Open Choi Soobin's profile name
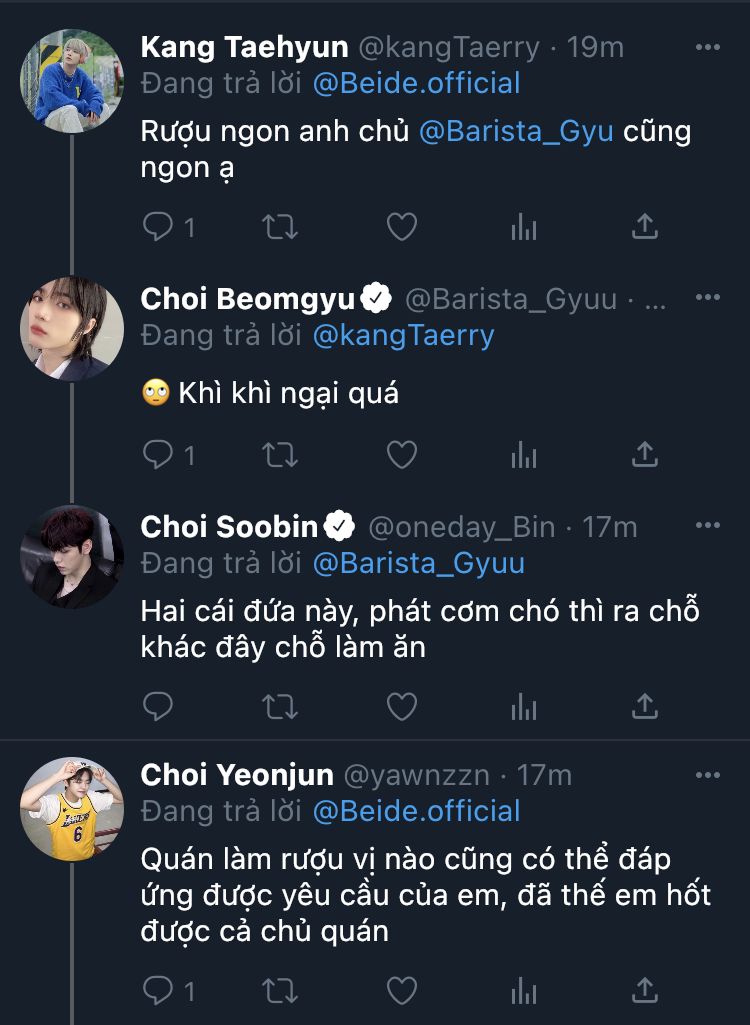The image size is (750, 1025). [x=229, y=526]
